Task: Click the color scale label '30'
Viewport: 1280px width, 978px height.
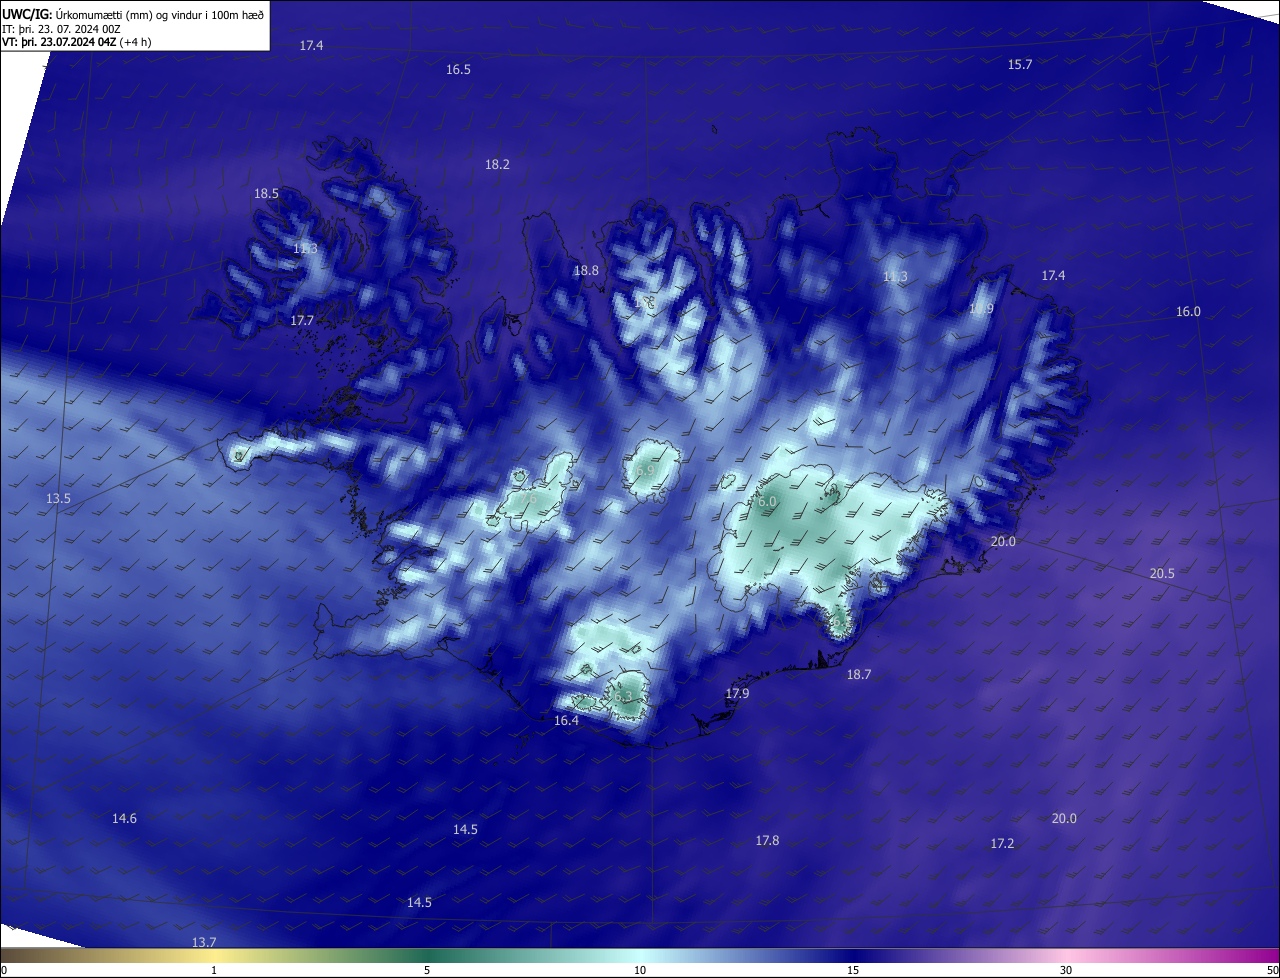Action: [1066, 971]
